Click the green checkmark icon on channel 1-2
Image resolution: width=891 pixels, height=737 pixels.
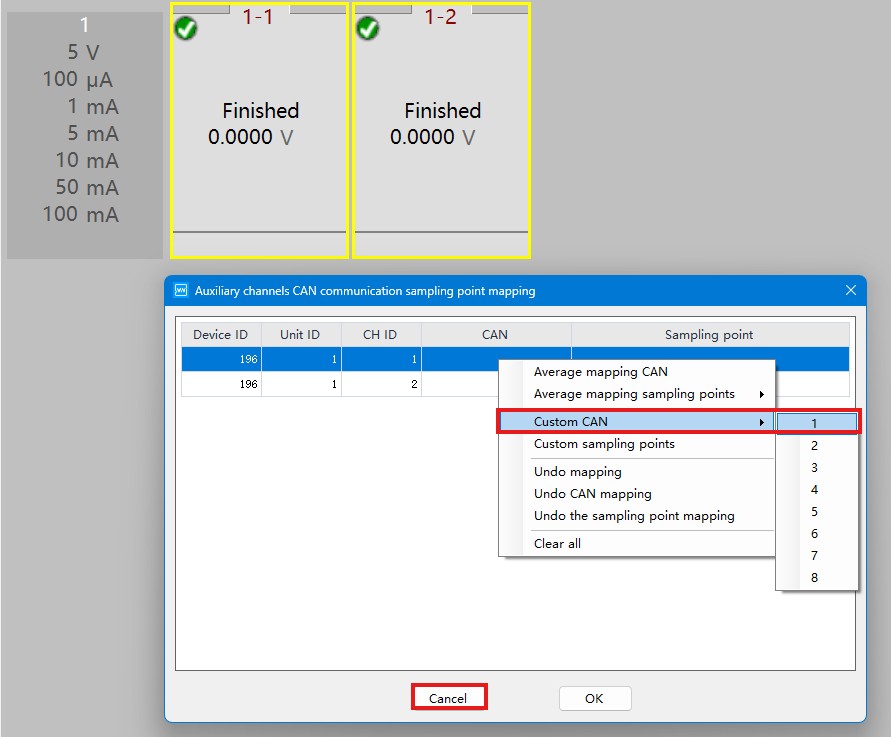point(368,28)
